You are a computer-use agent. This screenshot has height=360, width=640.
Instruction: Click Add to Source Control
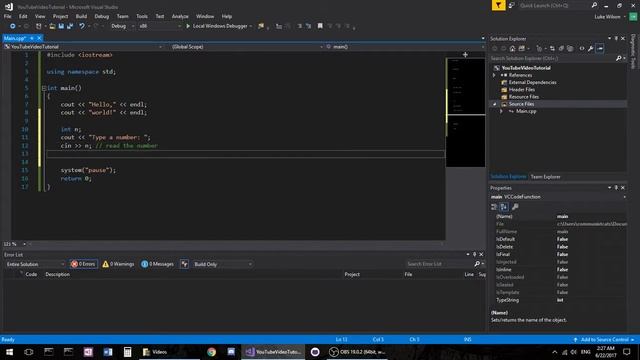coord(604,340)
